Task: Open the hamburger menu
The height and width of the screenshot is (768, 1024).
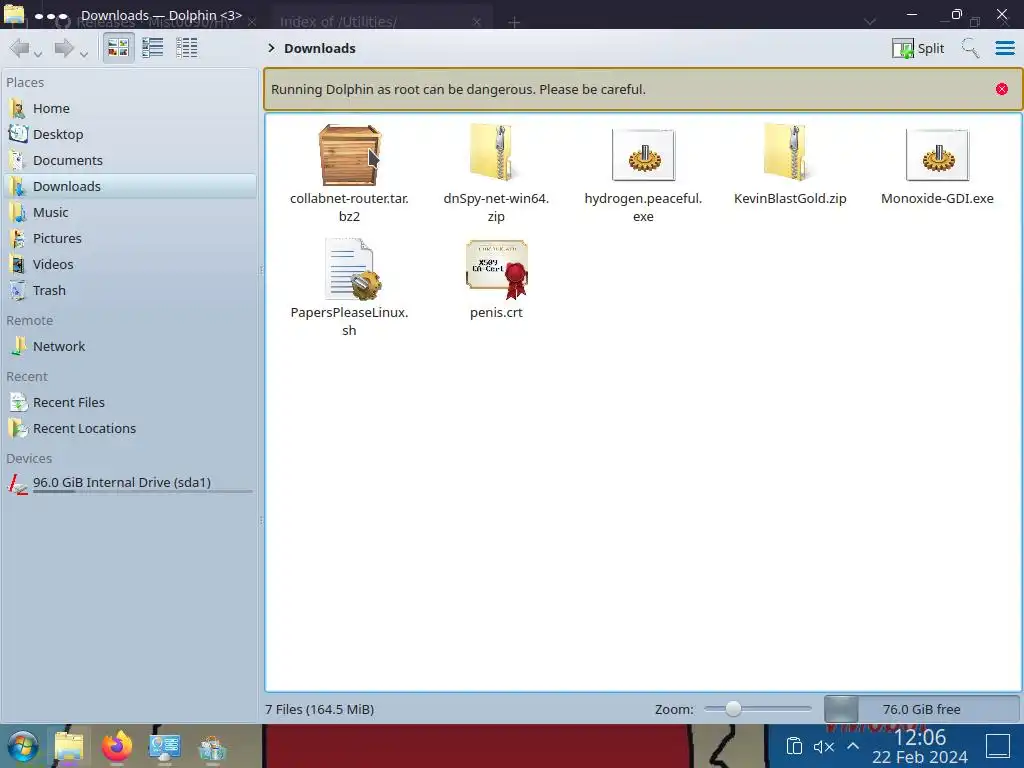Action: (1005, 48)
